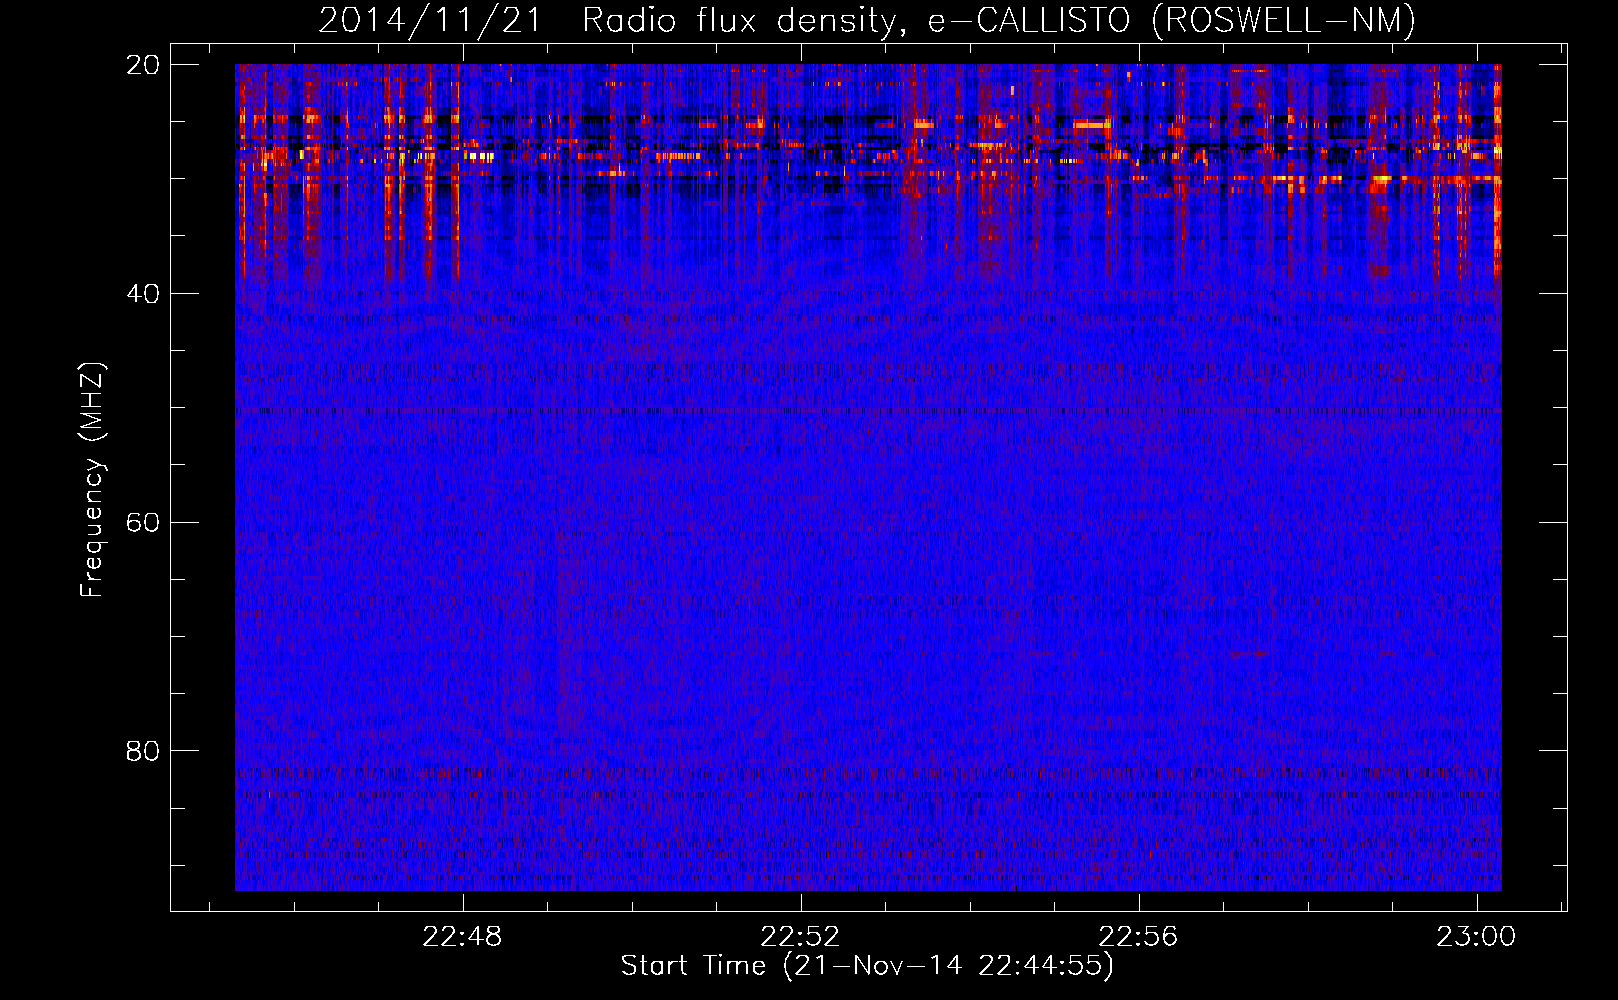1618x1000 pixels.
Task: Click the date '2014/11/21' in the title
Action: 430,20
